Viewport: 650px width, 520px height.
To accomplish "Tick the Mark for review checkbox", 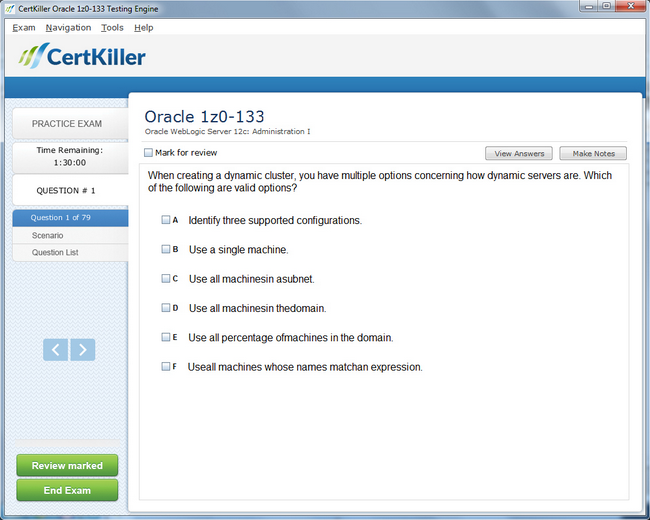I will [148, 153].
